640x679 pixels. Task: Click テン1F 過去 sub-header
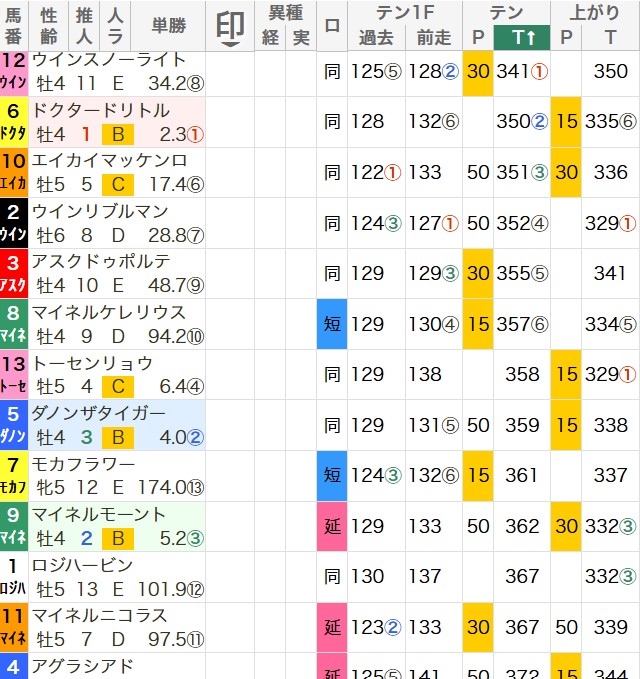pos(376,38)
